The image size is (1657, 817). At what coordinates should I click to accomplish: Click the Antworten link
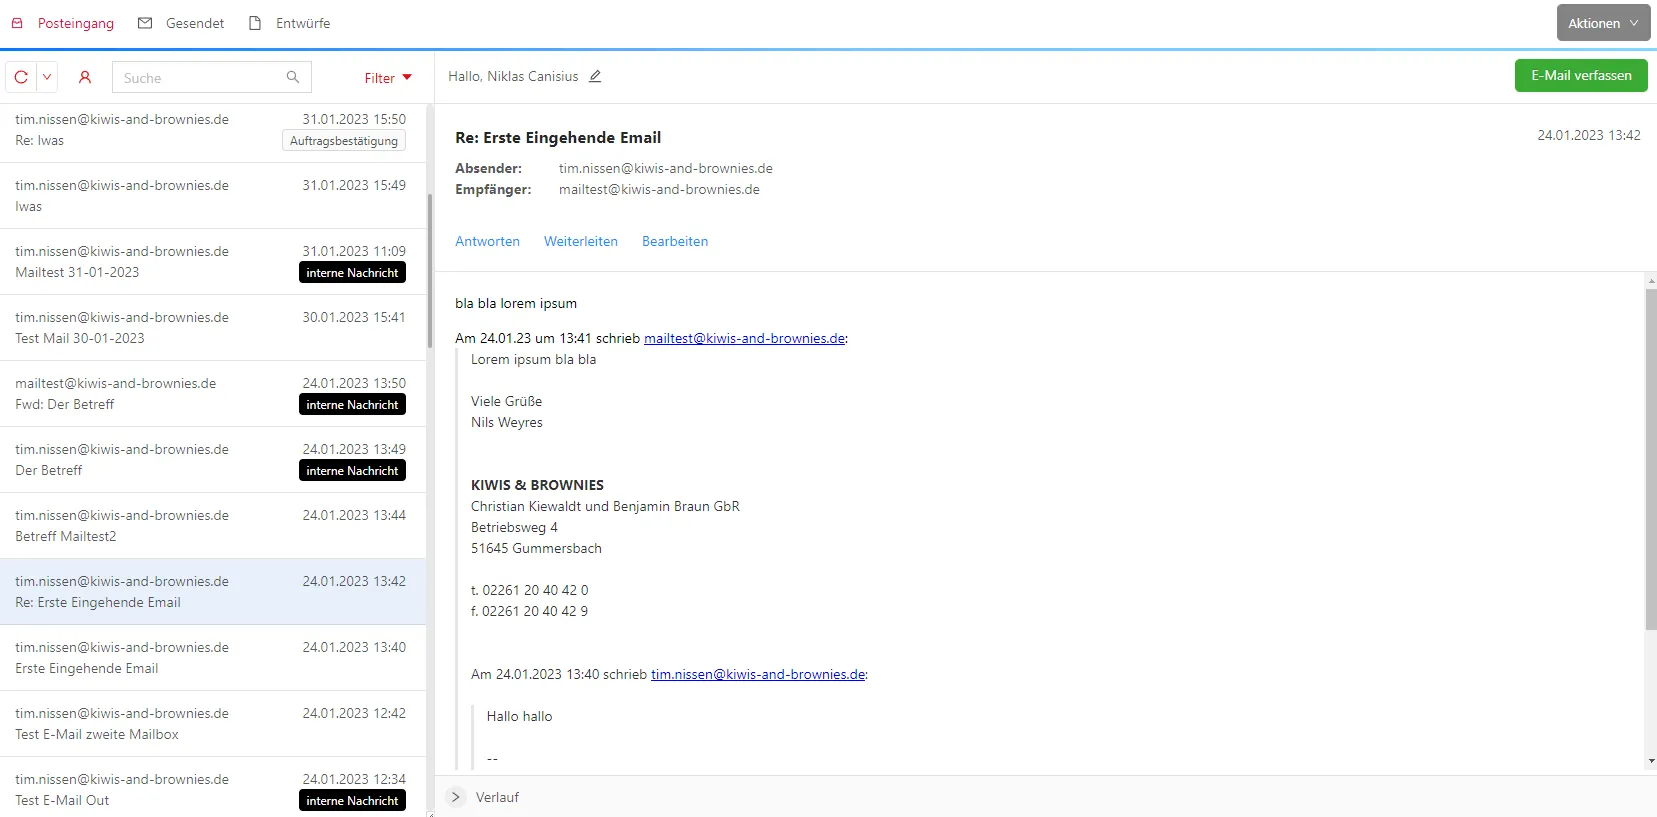tap(487, 241)
